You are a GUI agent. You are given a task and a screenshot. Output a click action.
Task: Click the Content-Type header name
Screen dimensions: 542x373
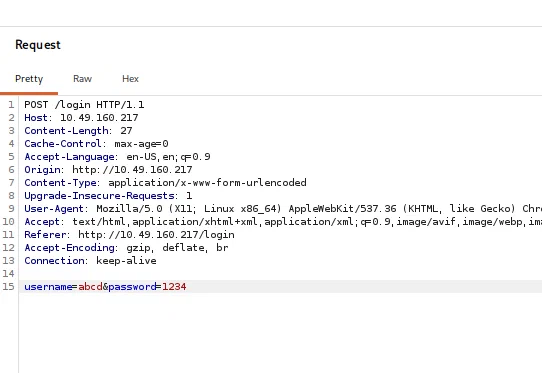click(x=60, y=183)
